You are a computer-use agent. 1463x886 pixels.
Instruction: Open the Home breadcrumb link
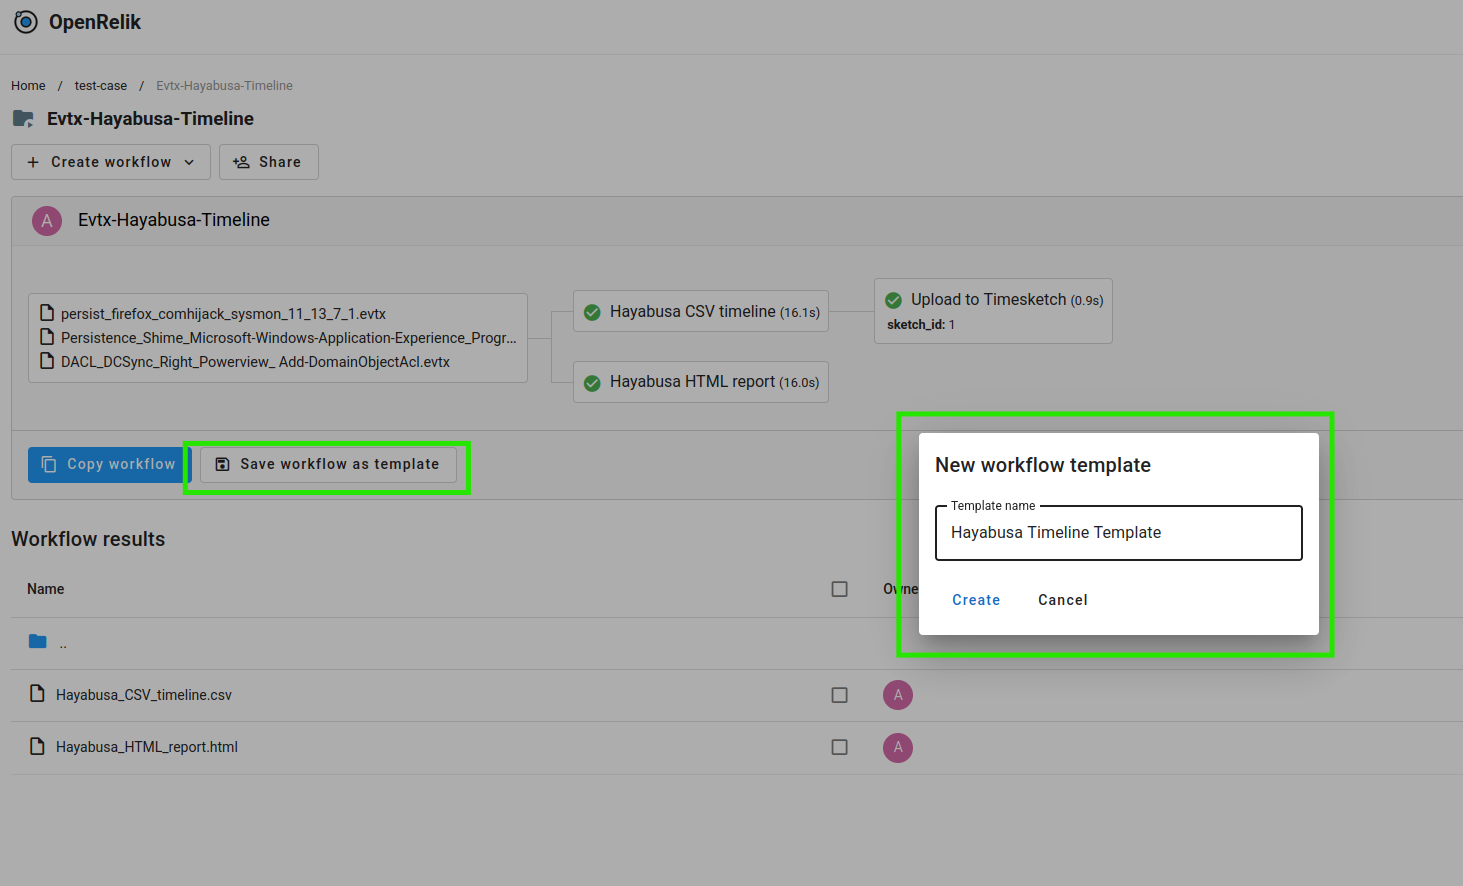28,86
